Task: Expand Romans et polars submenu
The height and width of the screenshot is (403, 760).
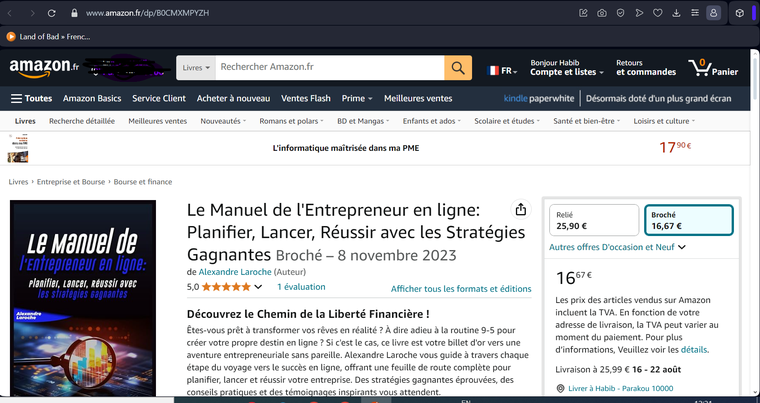Action: tap(291, 121)
